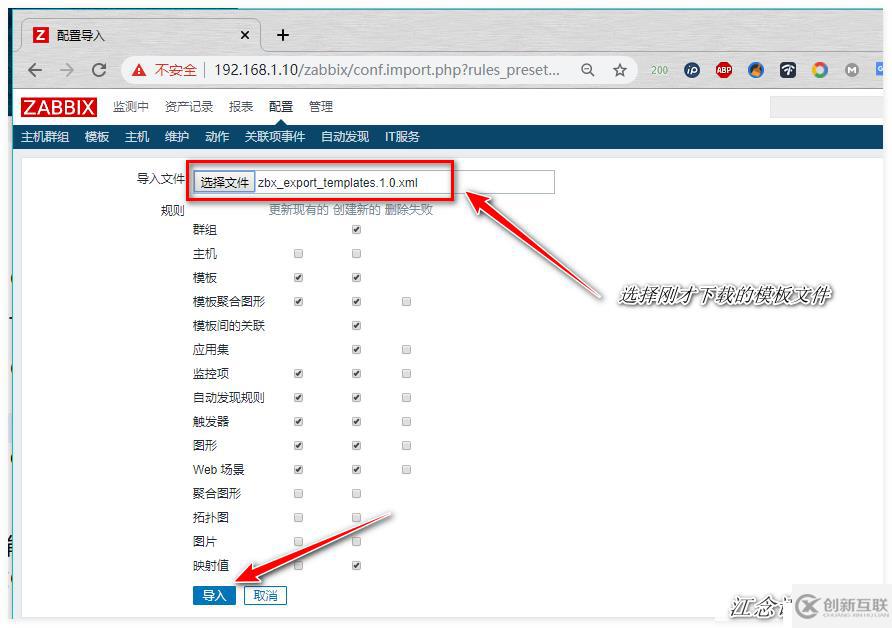Toggle 模板 create-new checkbox
The height and width of the screenshot is (628, 892).
point(356,278)
